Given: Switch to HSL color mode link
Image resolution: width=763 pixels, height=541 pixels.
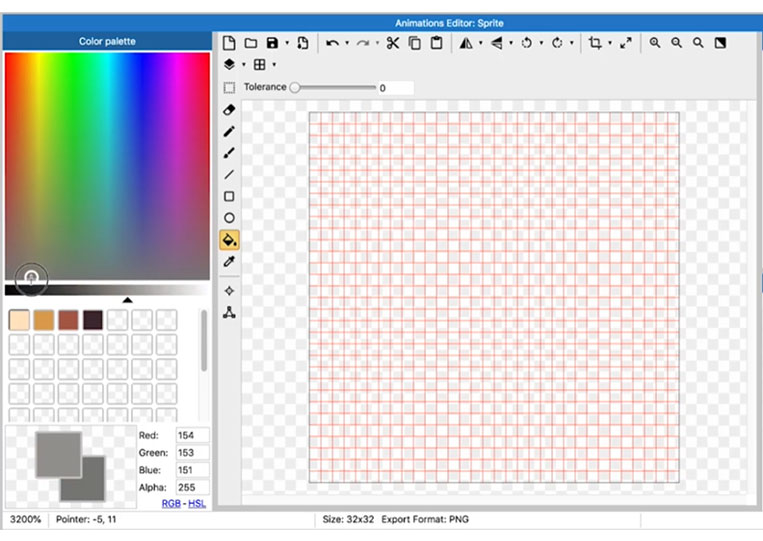Looking at the screenshot, I should pos(197,504).
